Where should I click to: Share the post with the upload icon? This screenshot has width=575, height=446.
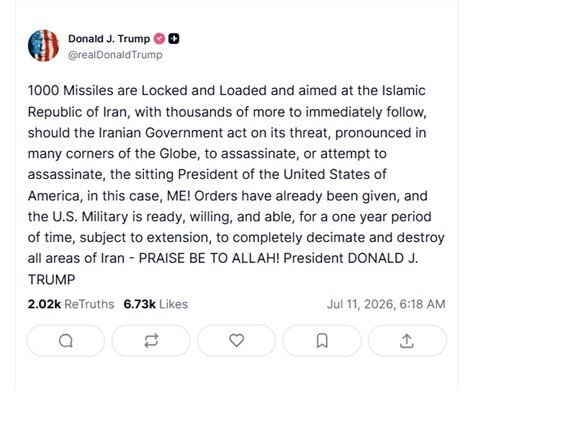407,341
